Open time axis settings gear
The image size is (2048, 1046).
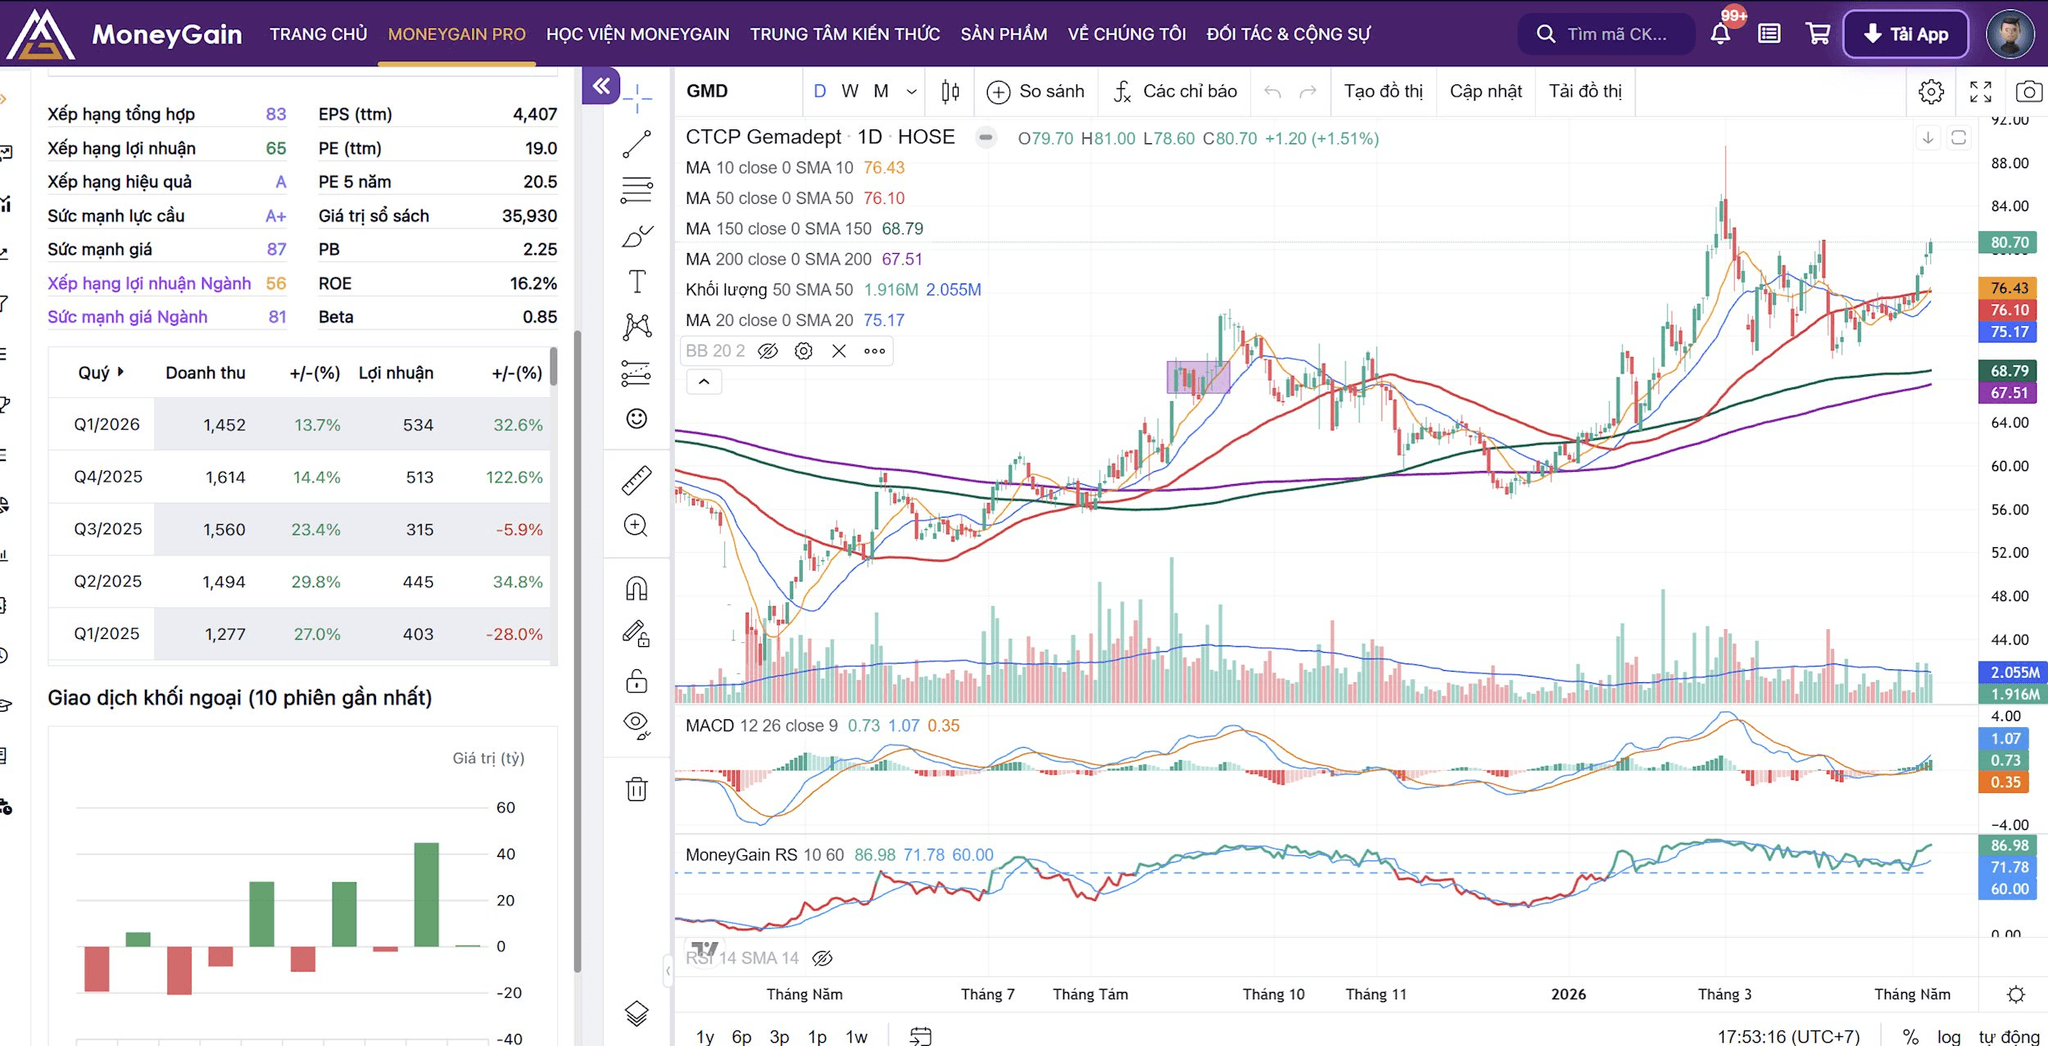click(x=2016, y=994)
